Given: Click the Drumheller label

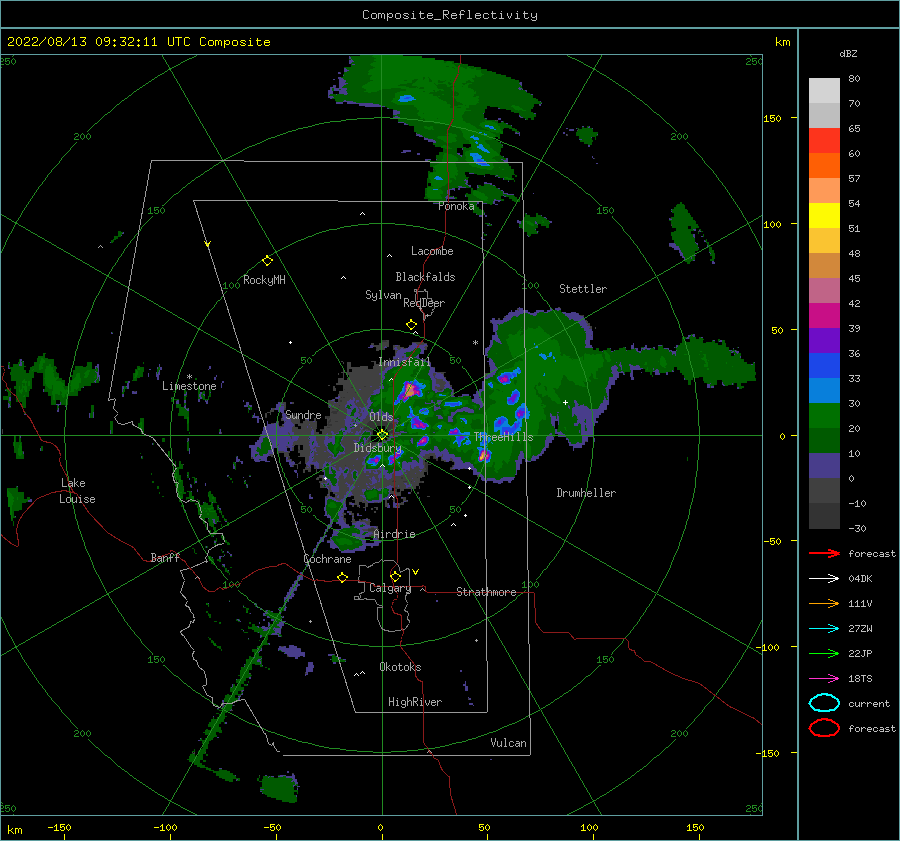Looking at the screenshot, I should (x=586, y=493).
